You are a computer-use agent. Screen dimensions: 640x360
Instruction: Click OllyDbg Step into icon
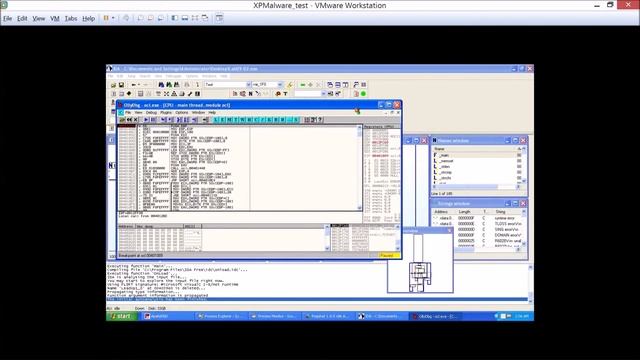[x=164, y=120]
